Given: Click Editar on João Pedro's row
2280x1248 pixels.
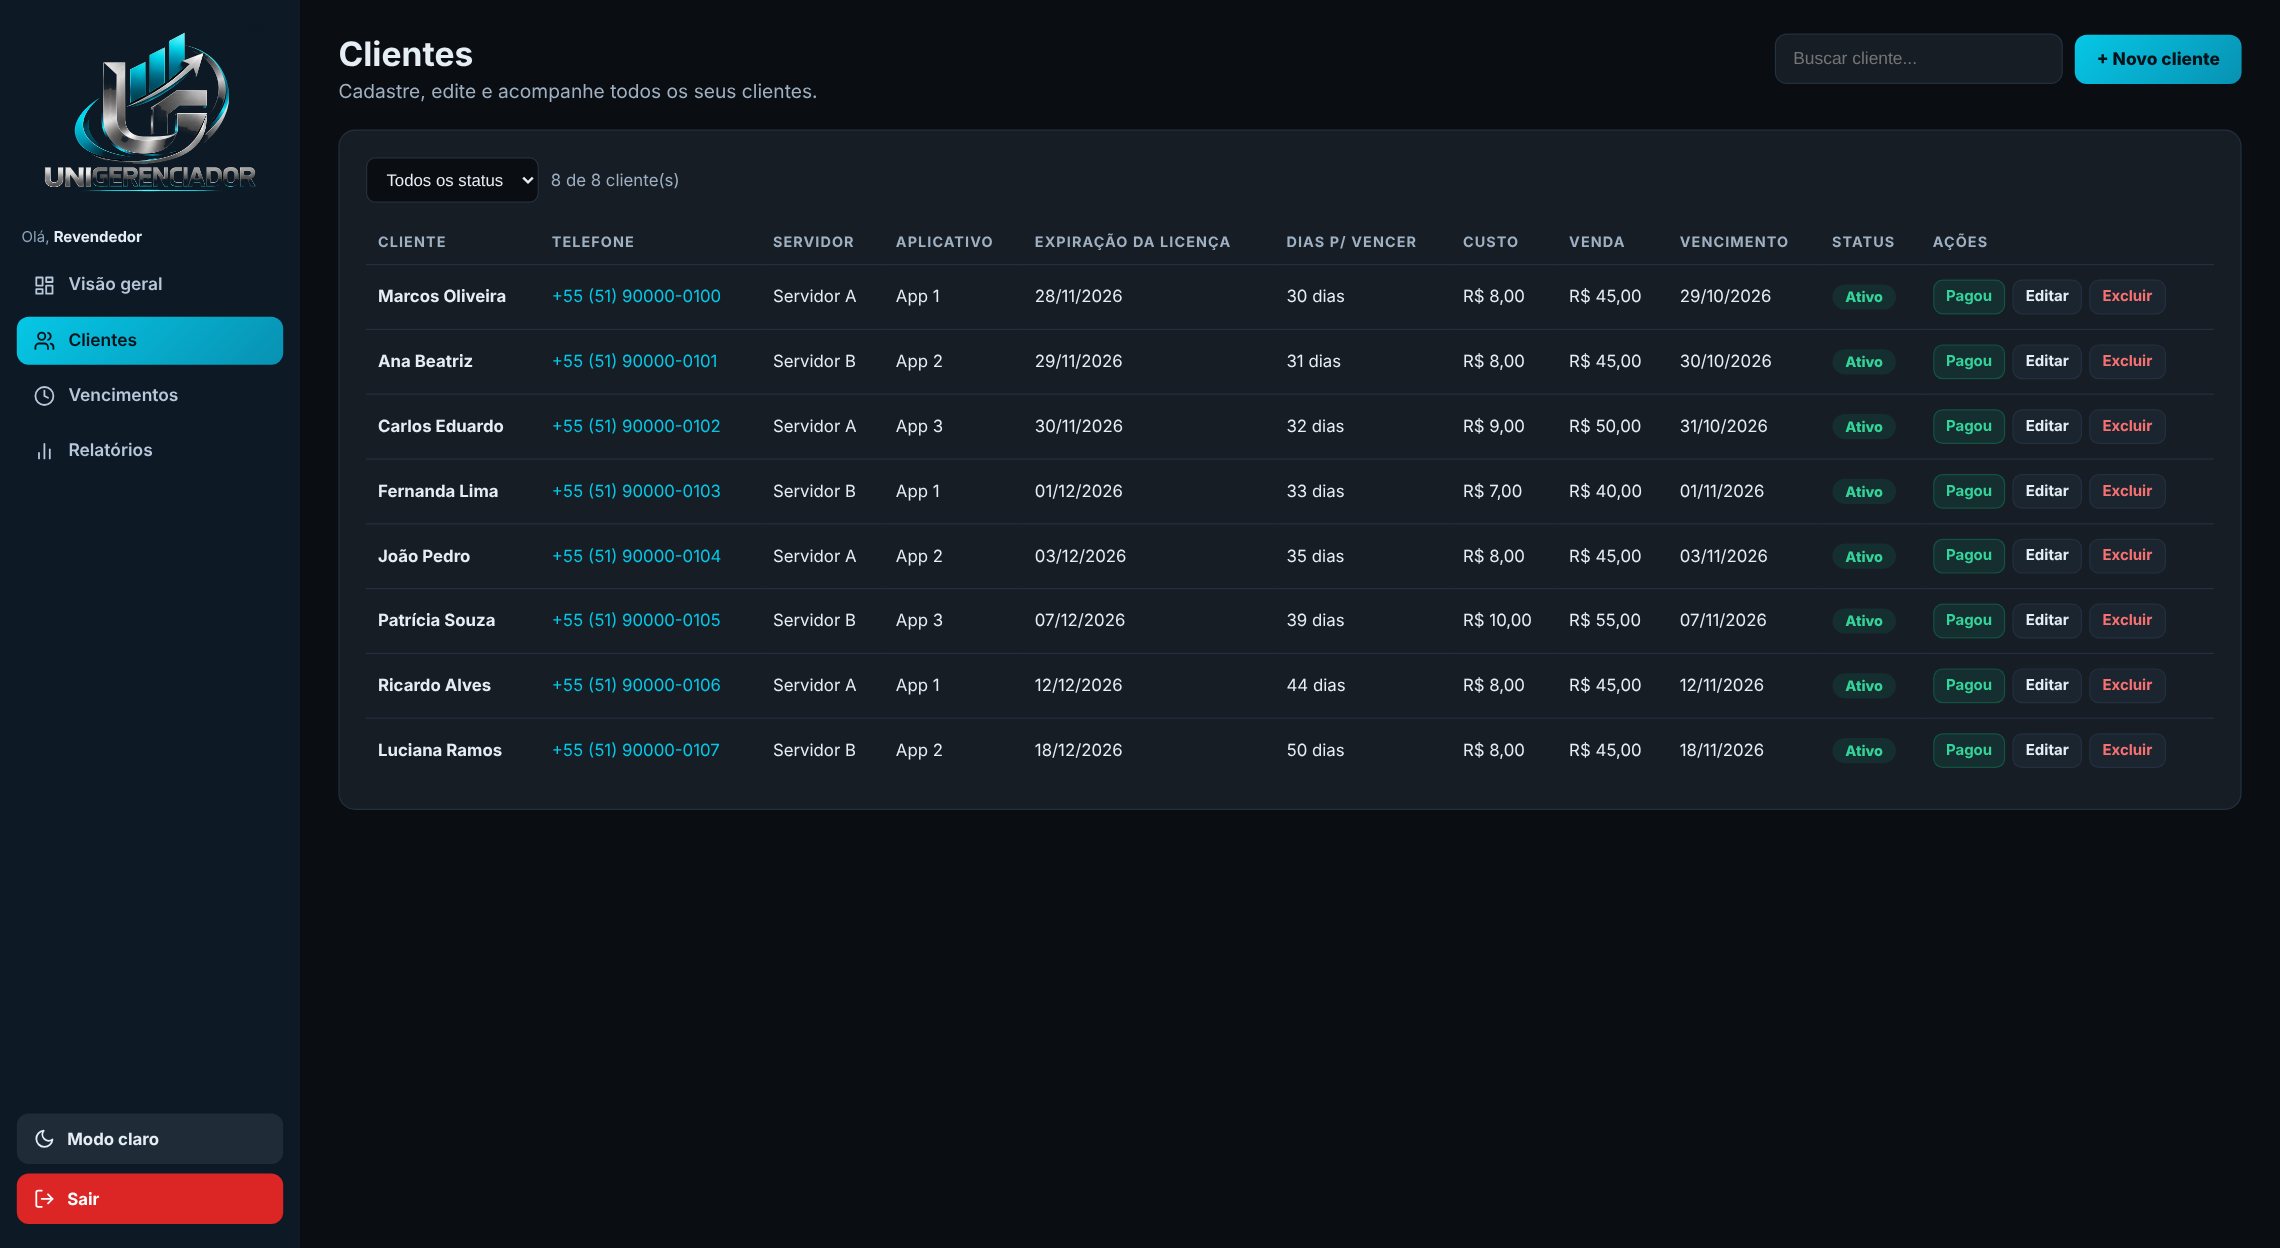Looking at the screenshot, I should (x=2046, y=556).
